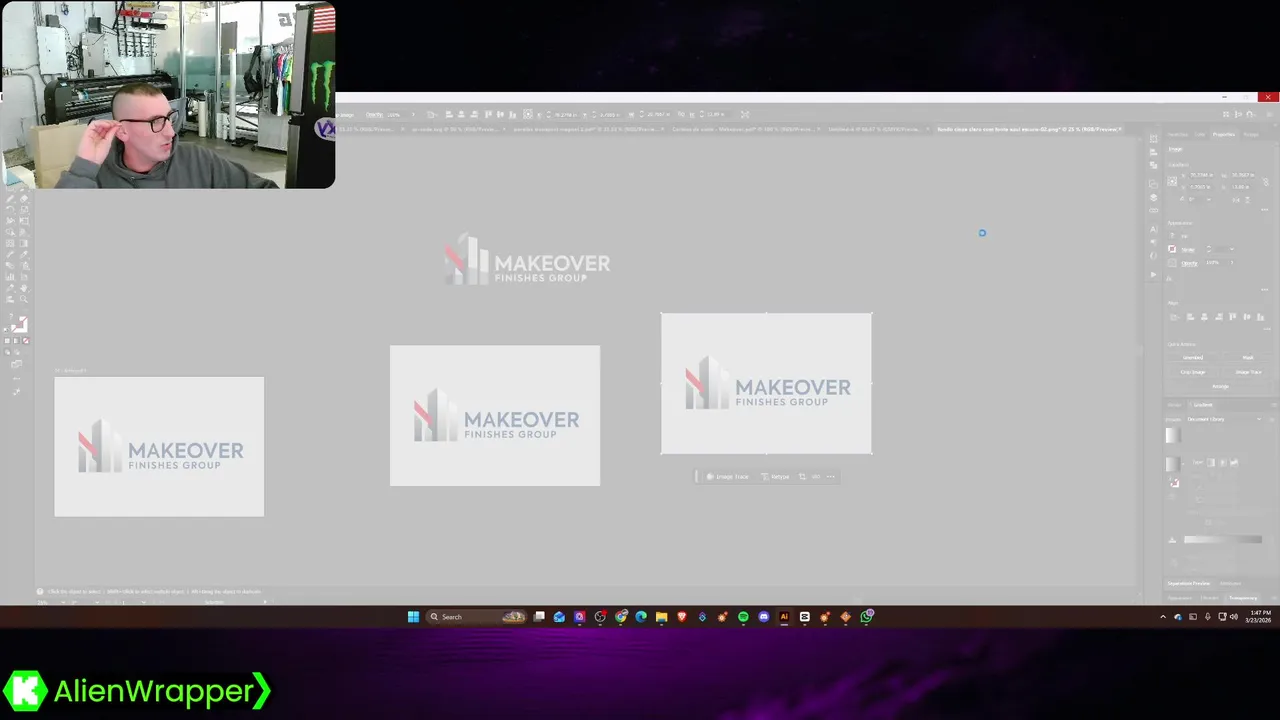Click Mask in Quick Actions
Screen dimensions: 1280x720
1248,357
